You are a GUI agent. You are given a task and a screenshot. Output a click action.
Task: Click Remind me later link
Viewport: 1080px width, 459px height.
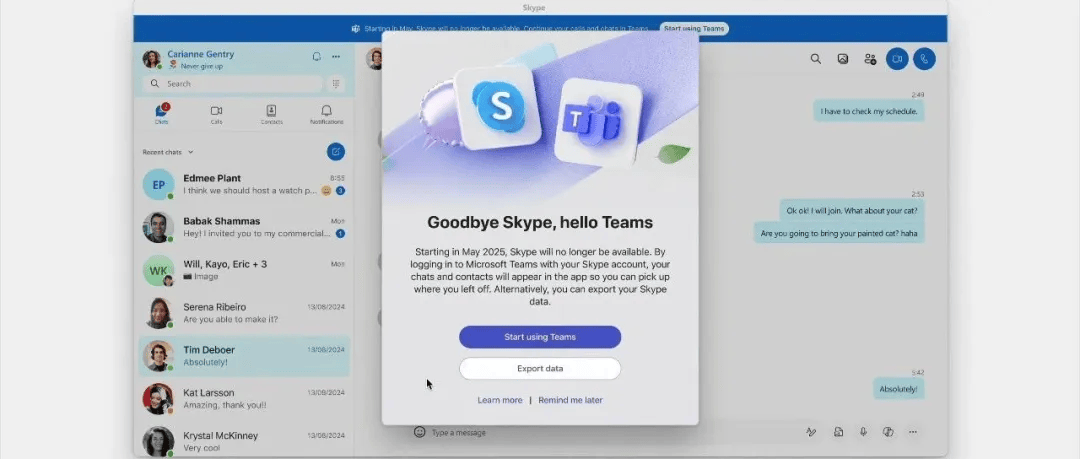[570, 400]
